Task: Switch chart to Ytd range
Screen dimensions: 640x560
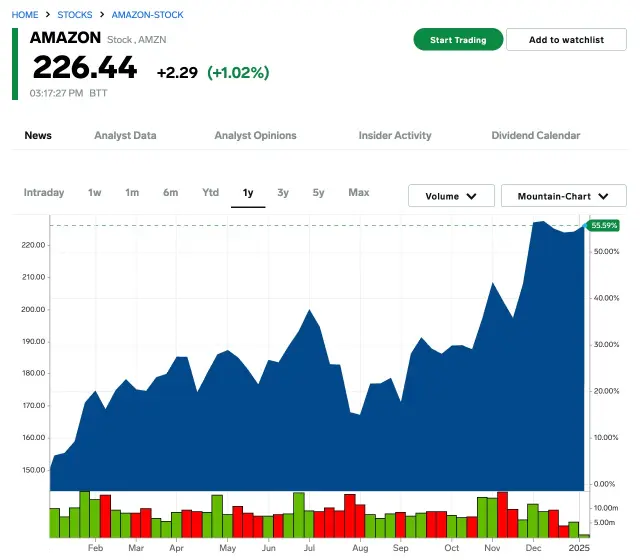Action: click(210, 192)
